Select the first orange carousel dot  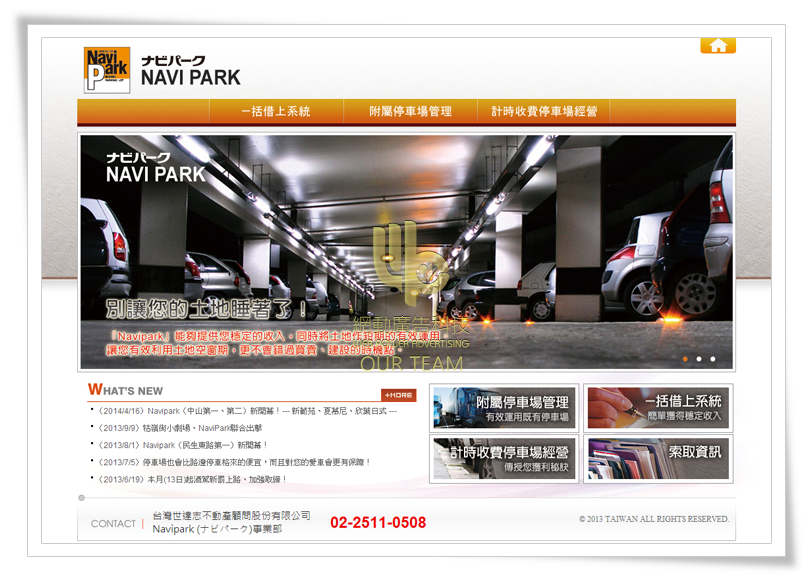click(685, 358)
